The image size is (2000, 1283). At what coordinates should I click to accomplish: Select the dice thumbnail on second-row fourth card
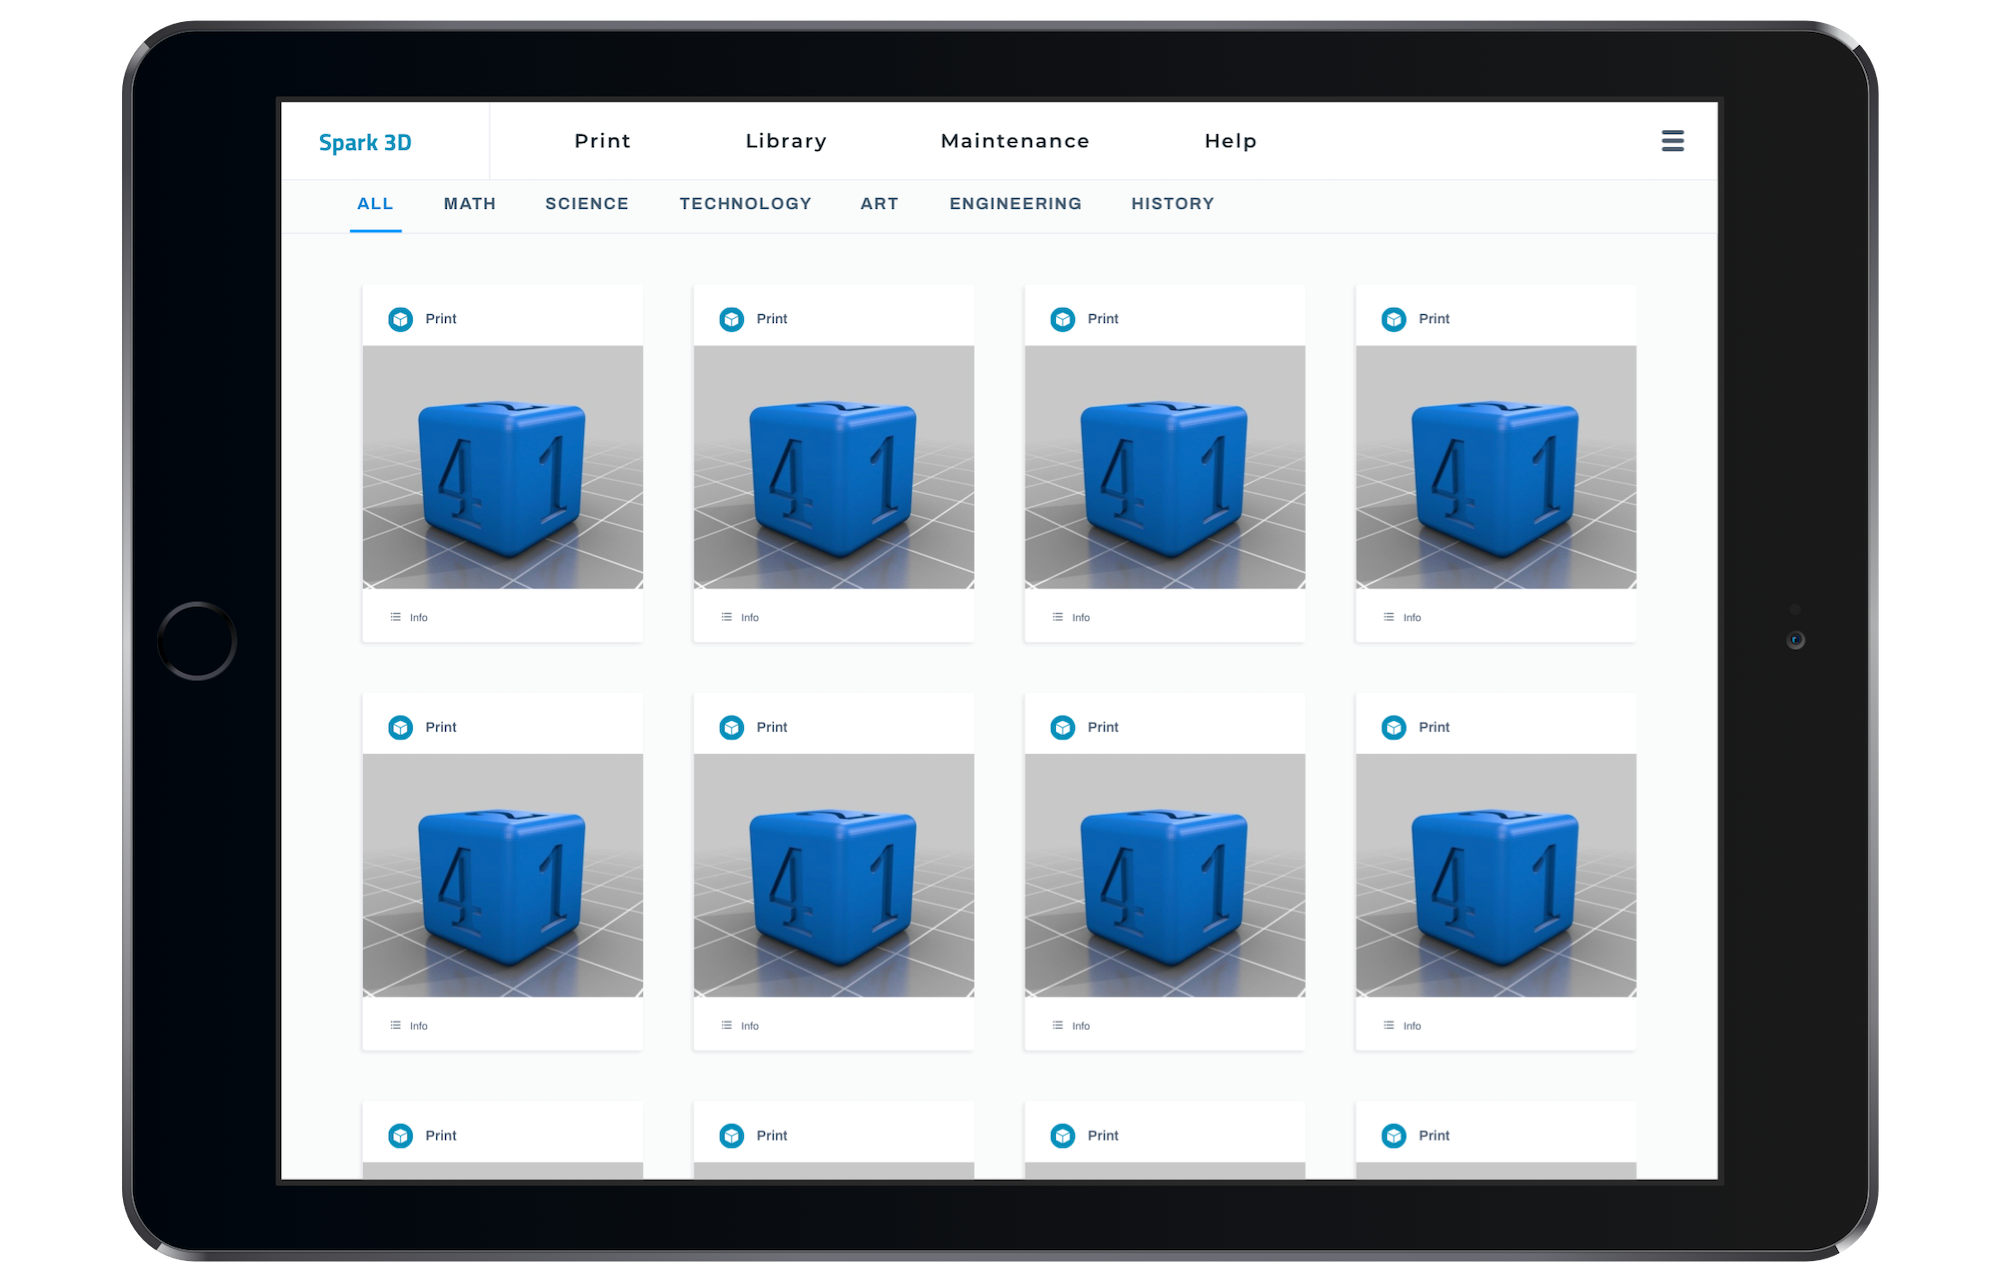click(x=1495, y=875)
